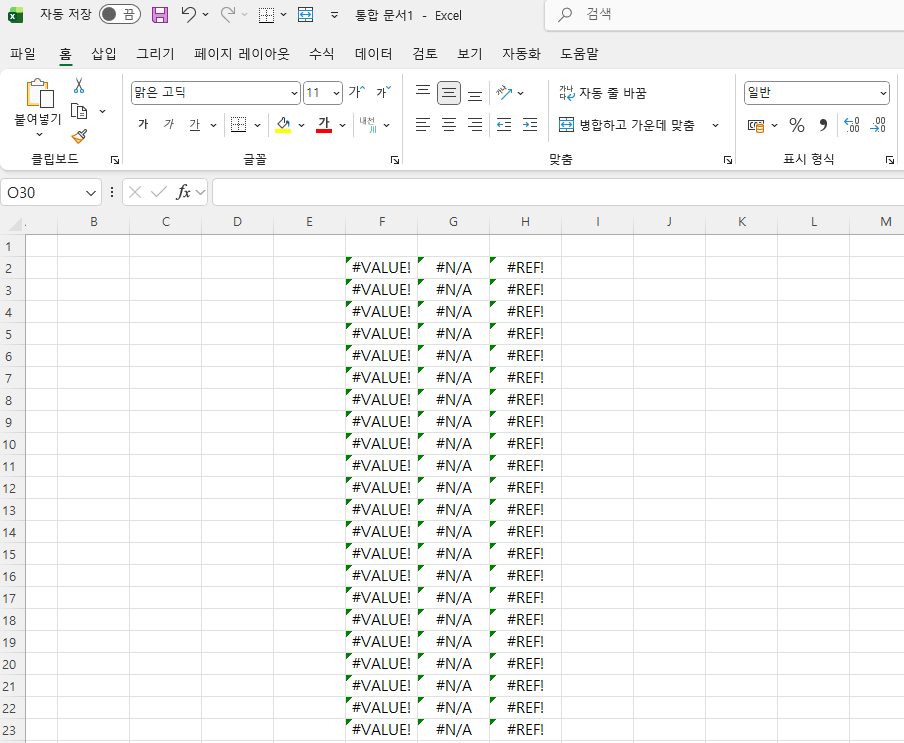Click the 붙여넣기 paste button

pyautogui.click(x=39, y=99)
